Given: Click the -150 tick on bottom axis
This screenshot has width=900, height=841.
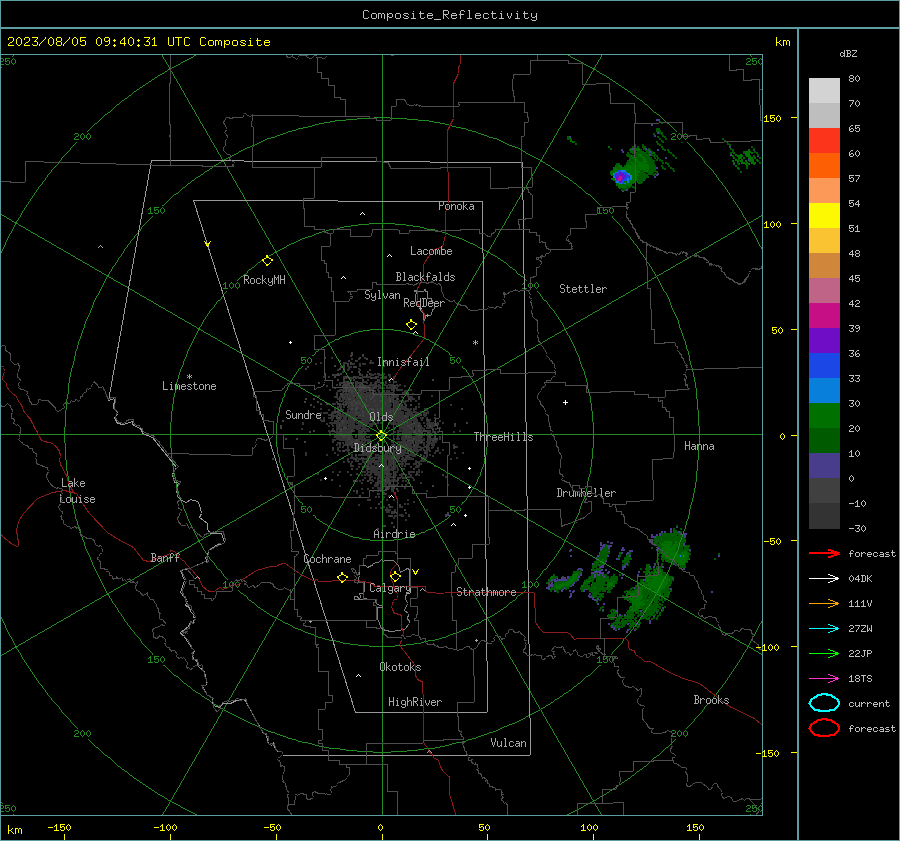Looking at the screenshot, I should [x=59, y=828].
